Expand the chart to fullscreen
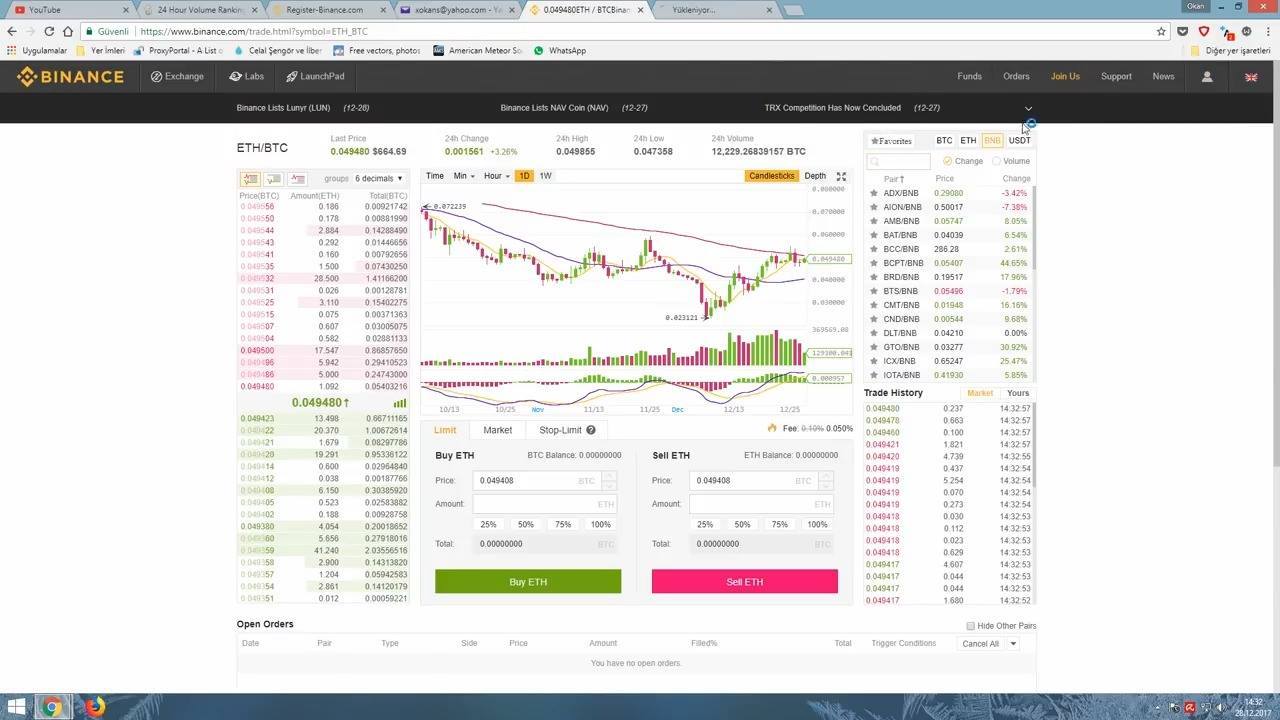 [x=841, y=176]
